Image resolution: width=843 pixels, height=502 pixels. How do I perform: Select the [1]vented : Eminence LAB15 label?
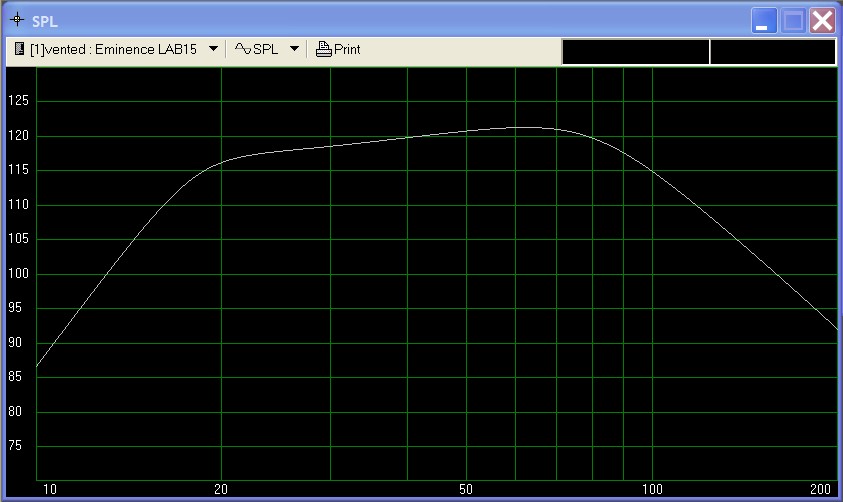pos(113,49)
